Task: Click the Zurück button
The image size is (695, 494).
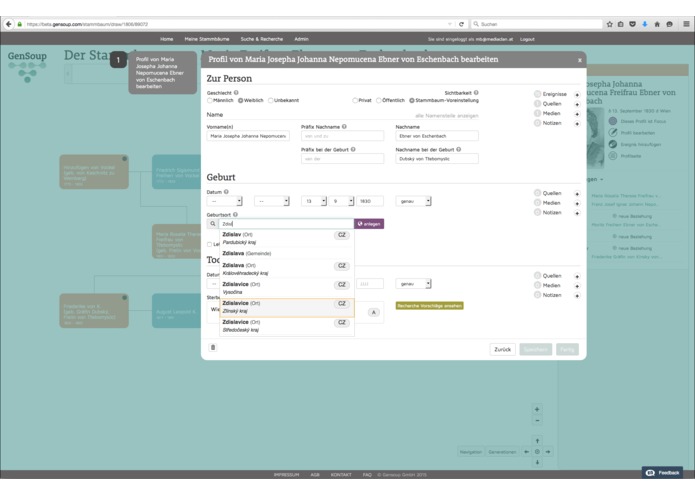Action: coord(503,349)
